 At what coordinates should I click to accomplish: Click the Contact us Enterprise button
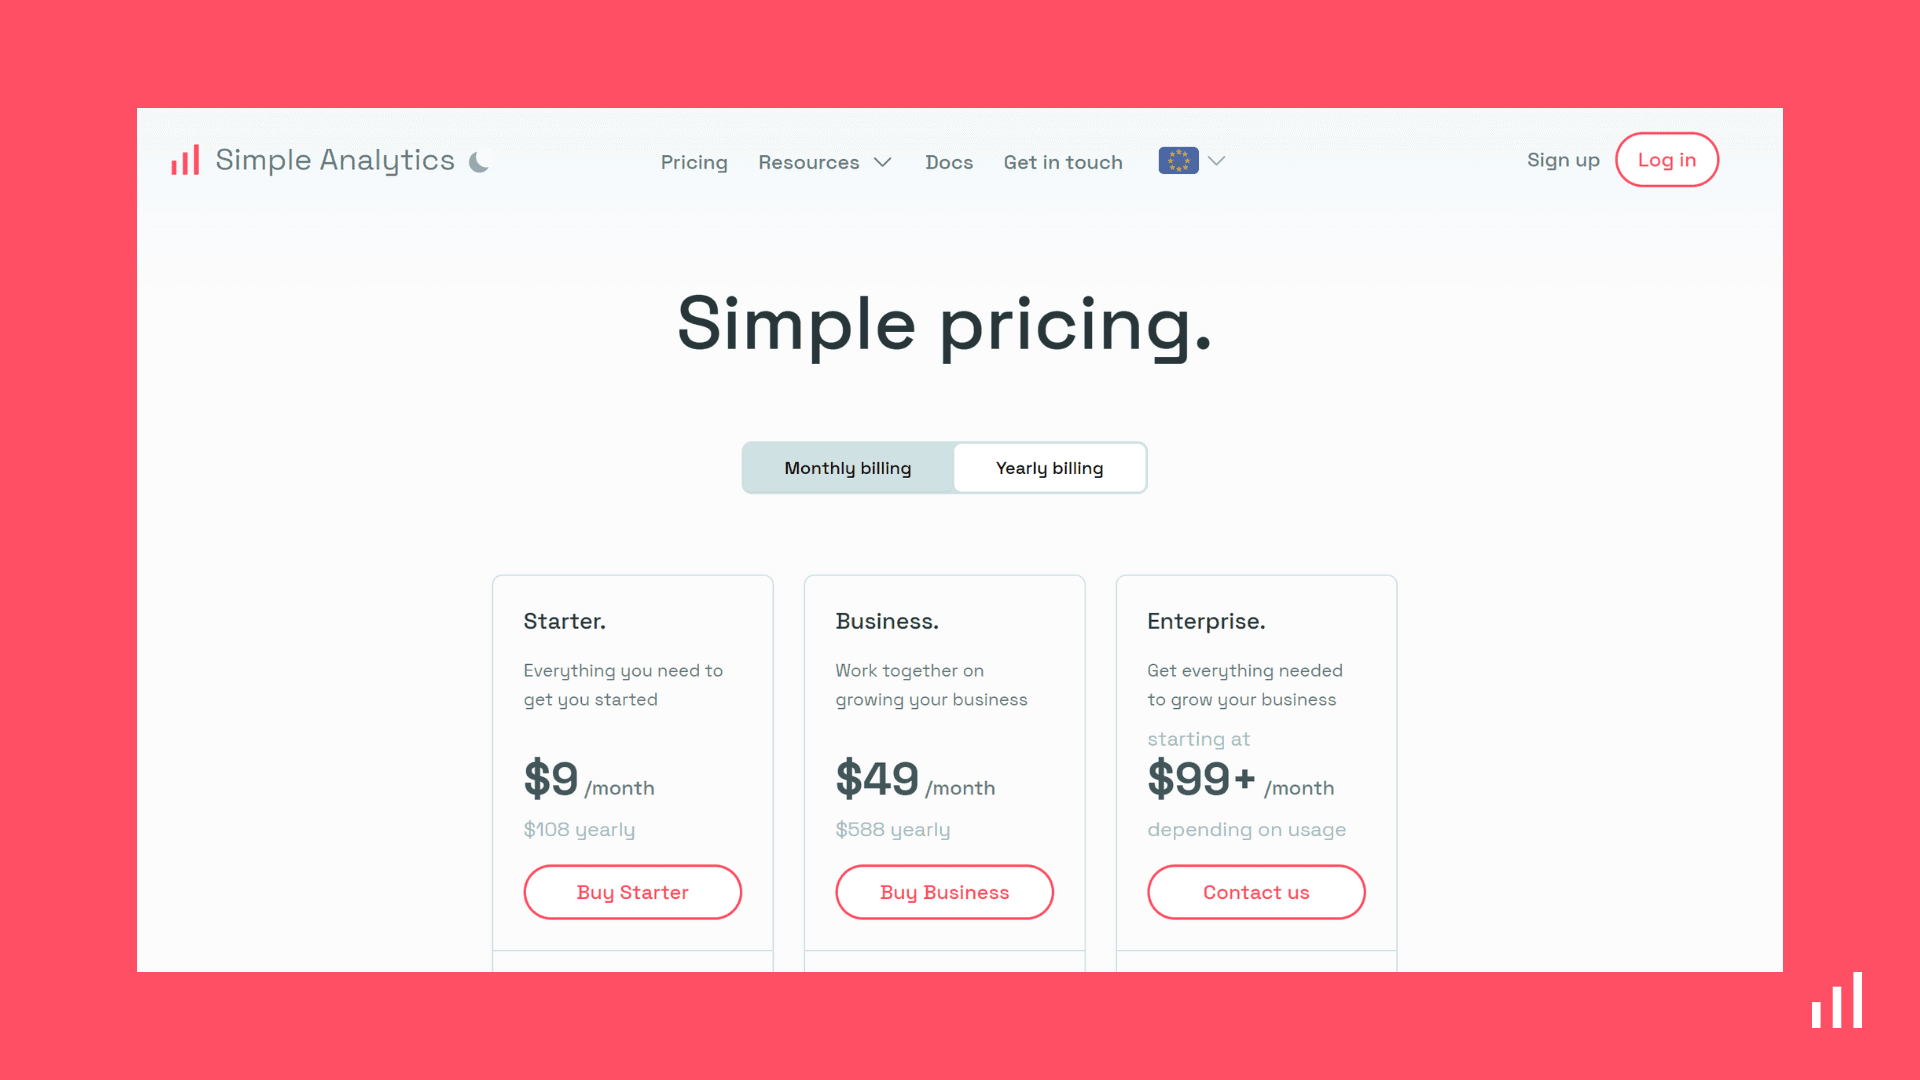(1257, 891)
